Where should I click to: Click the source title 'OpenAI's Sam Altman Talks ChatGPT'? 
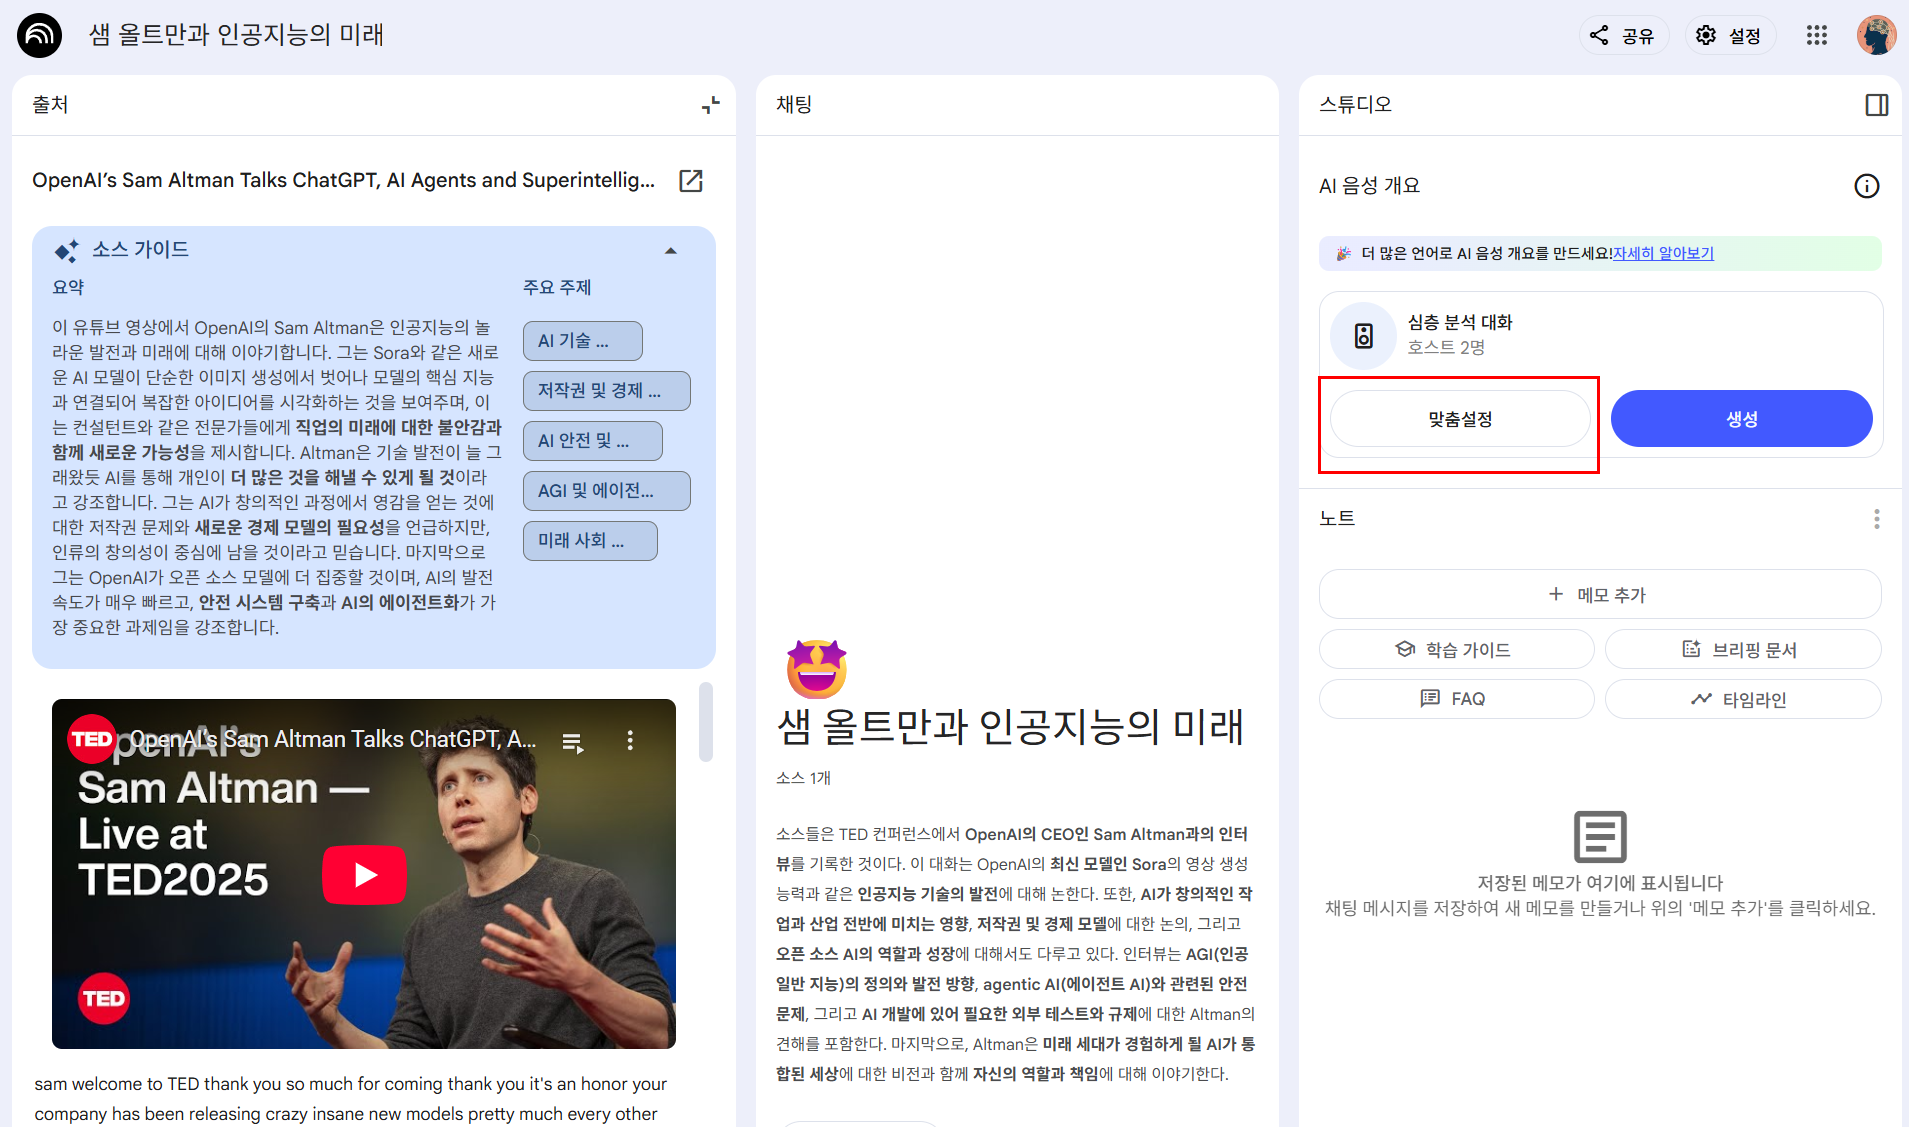click(x=343, y=181)
